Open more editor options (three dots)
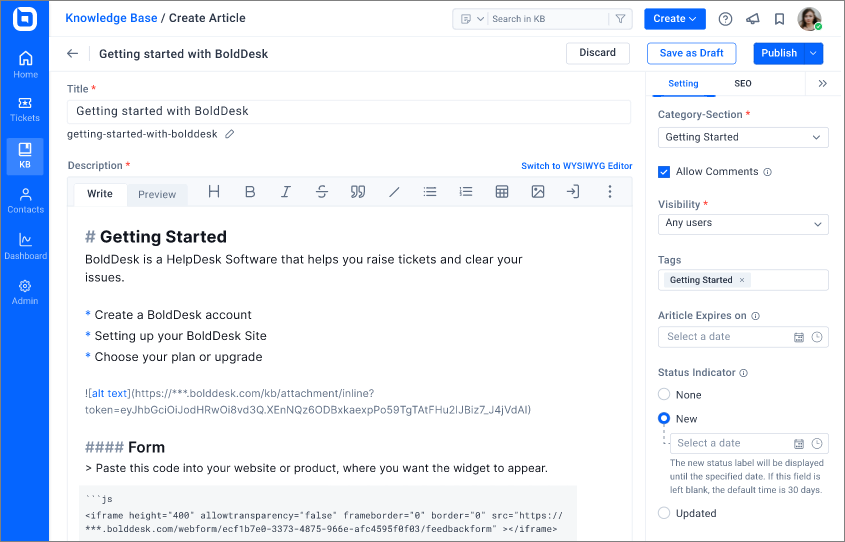845x542 pixels. 609,192
